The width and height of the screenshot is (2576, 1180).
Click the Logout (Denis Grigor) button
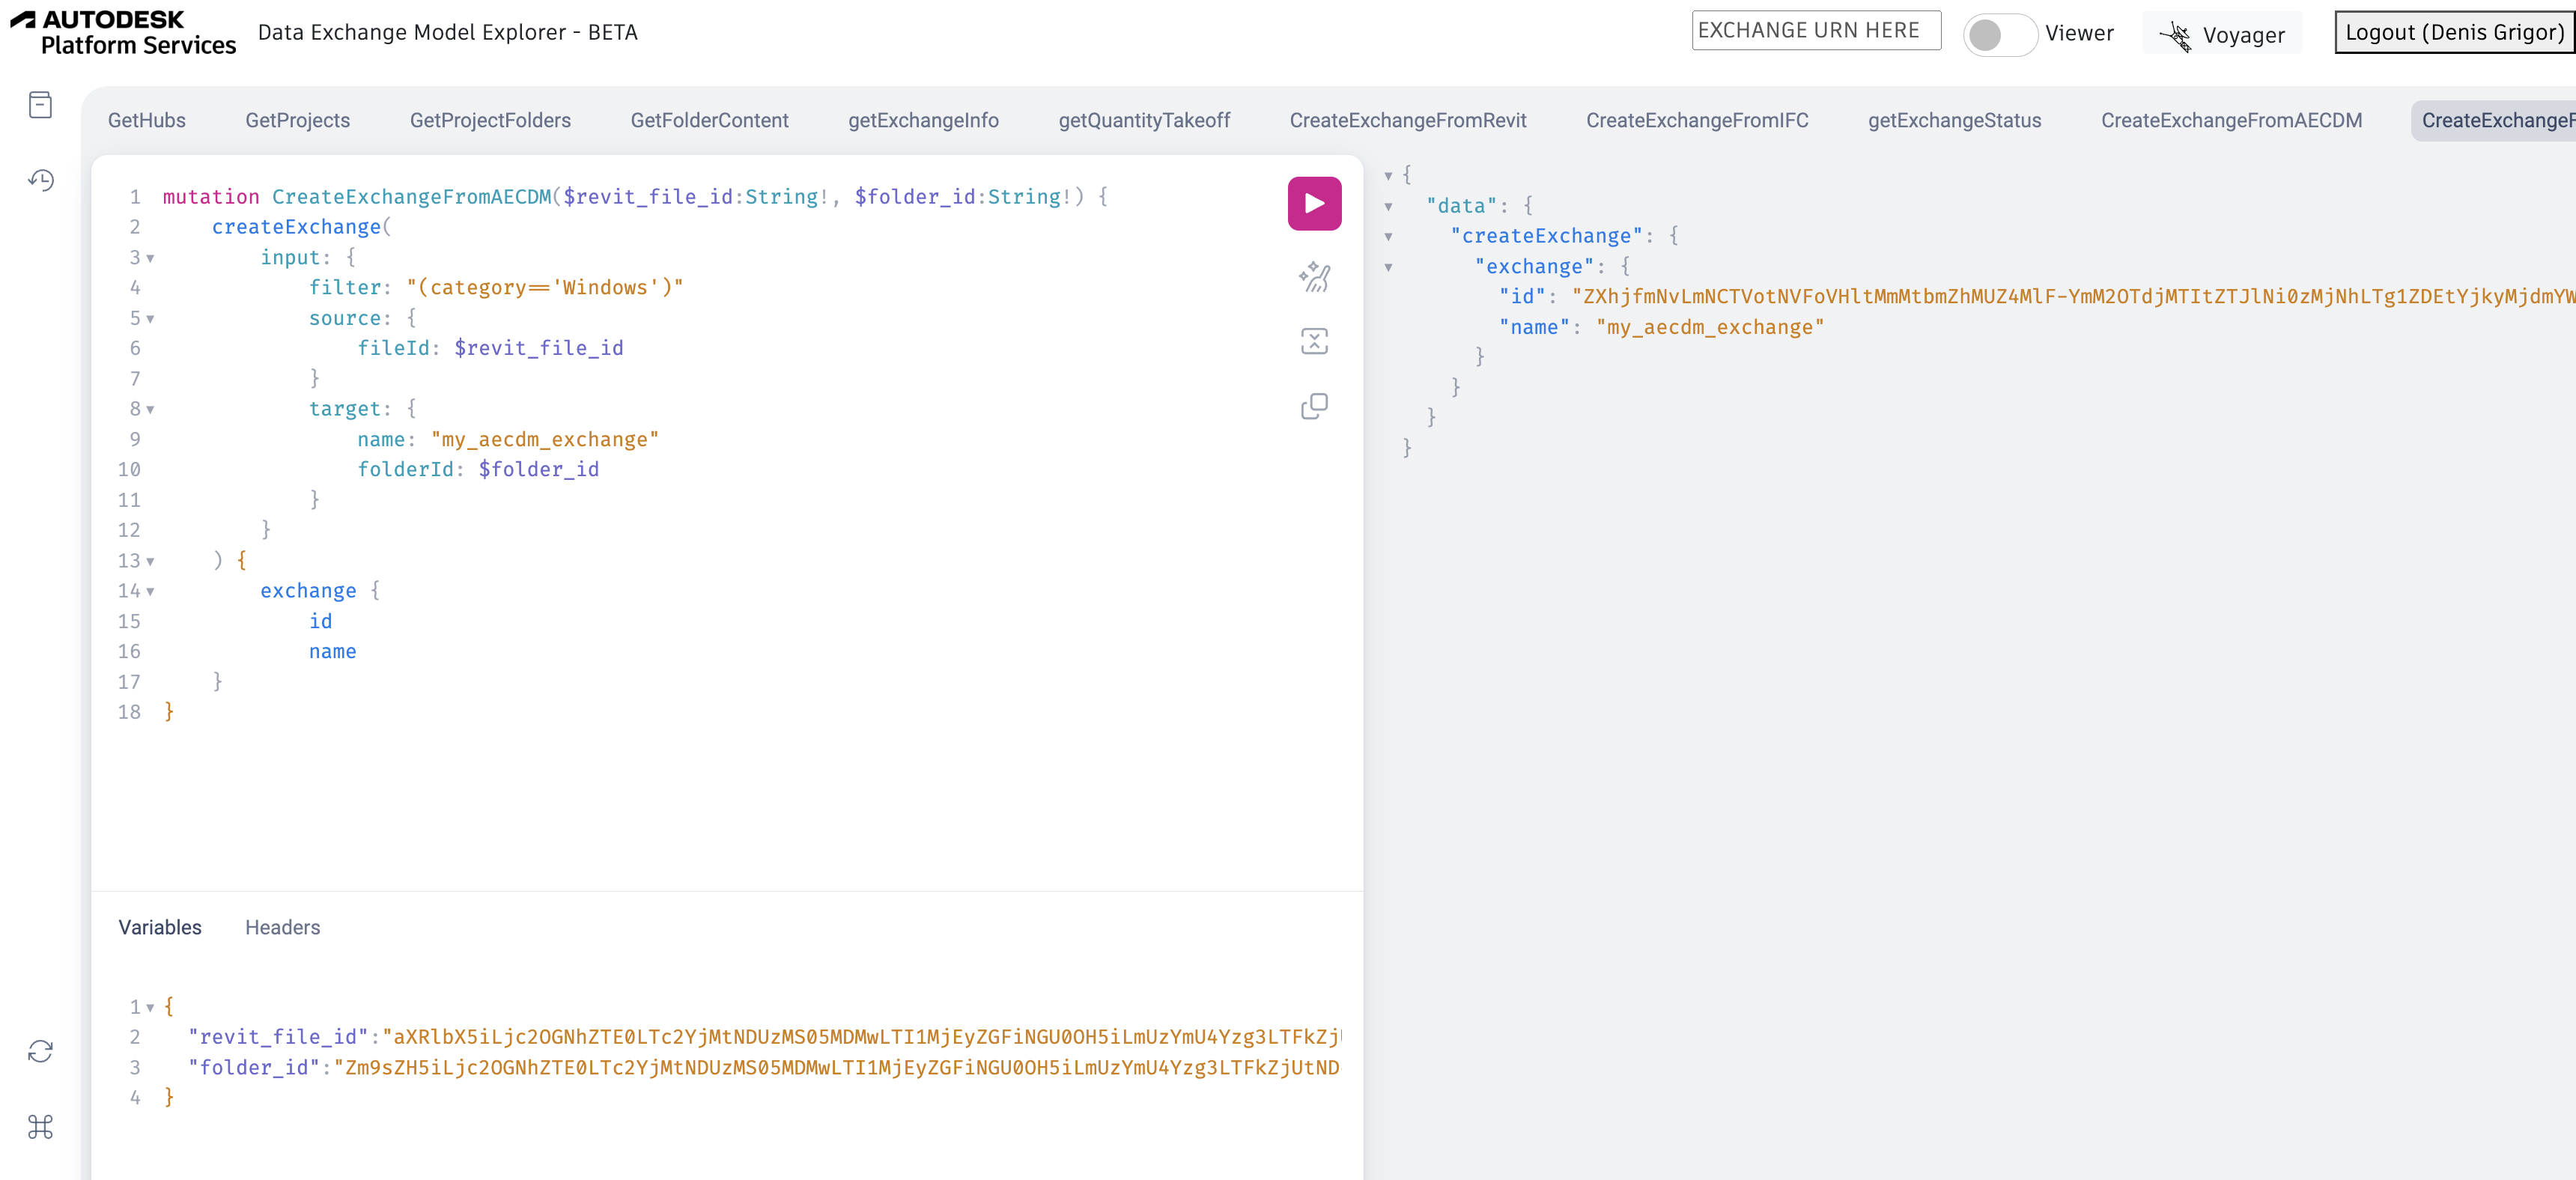[x=2454, y=33]
